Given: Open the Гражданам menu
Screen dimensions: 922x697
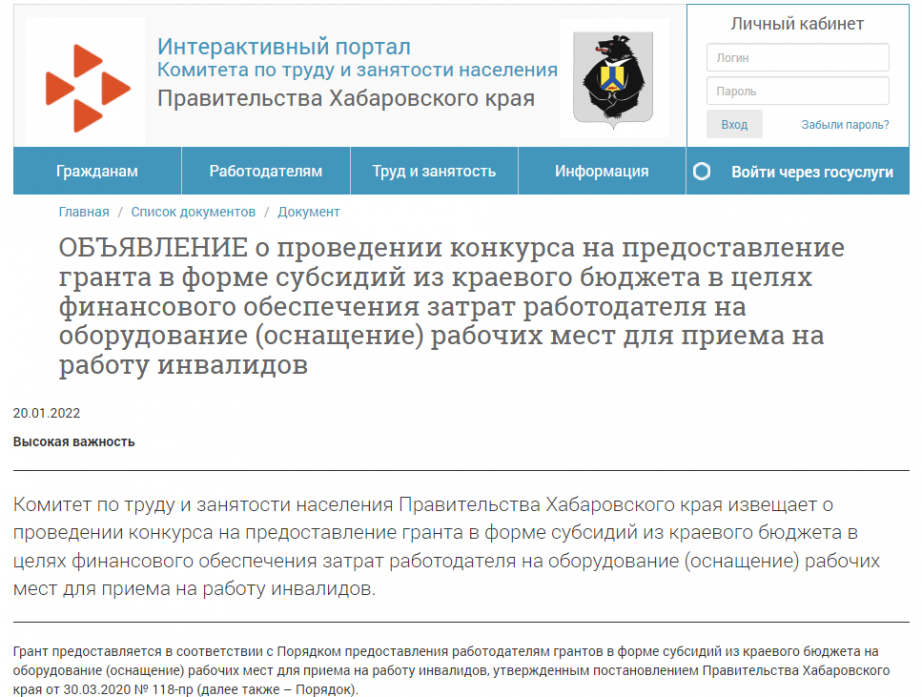Looking at the screenshot, I should point(97,171).
